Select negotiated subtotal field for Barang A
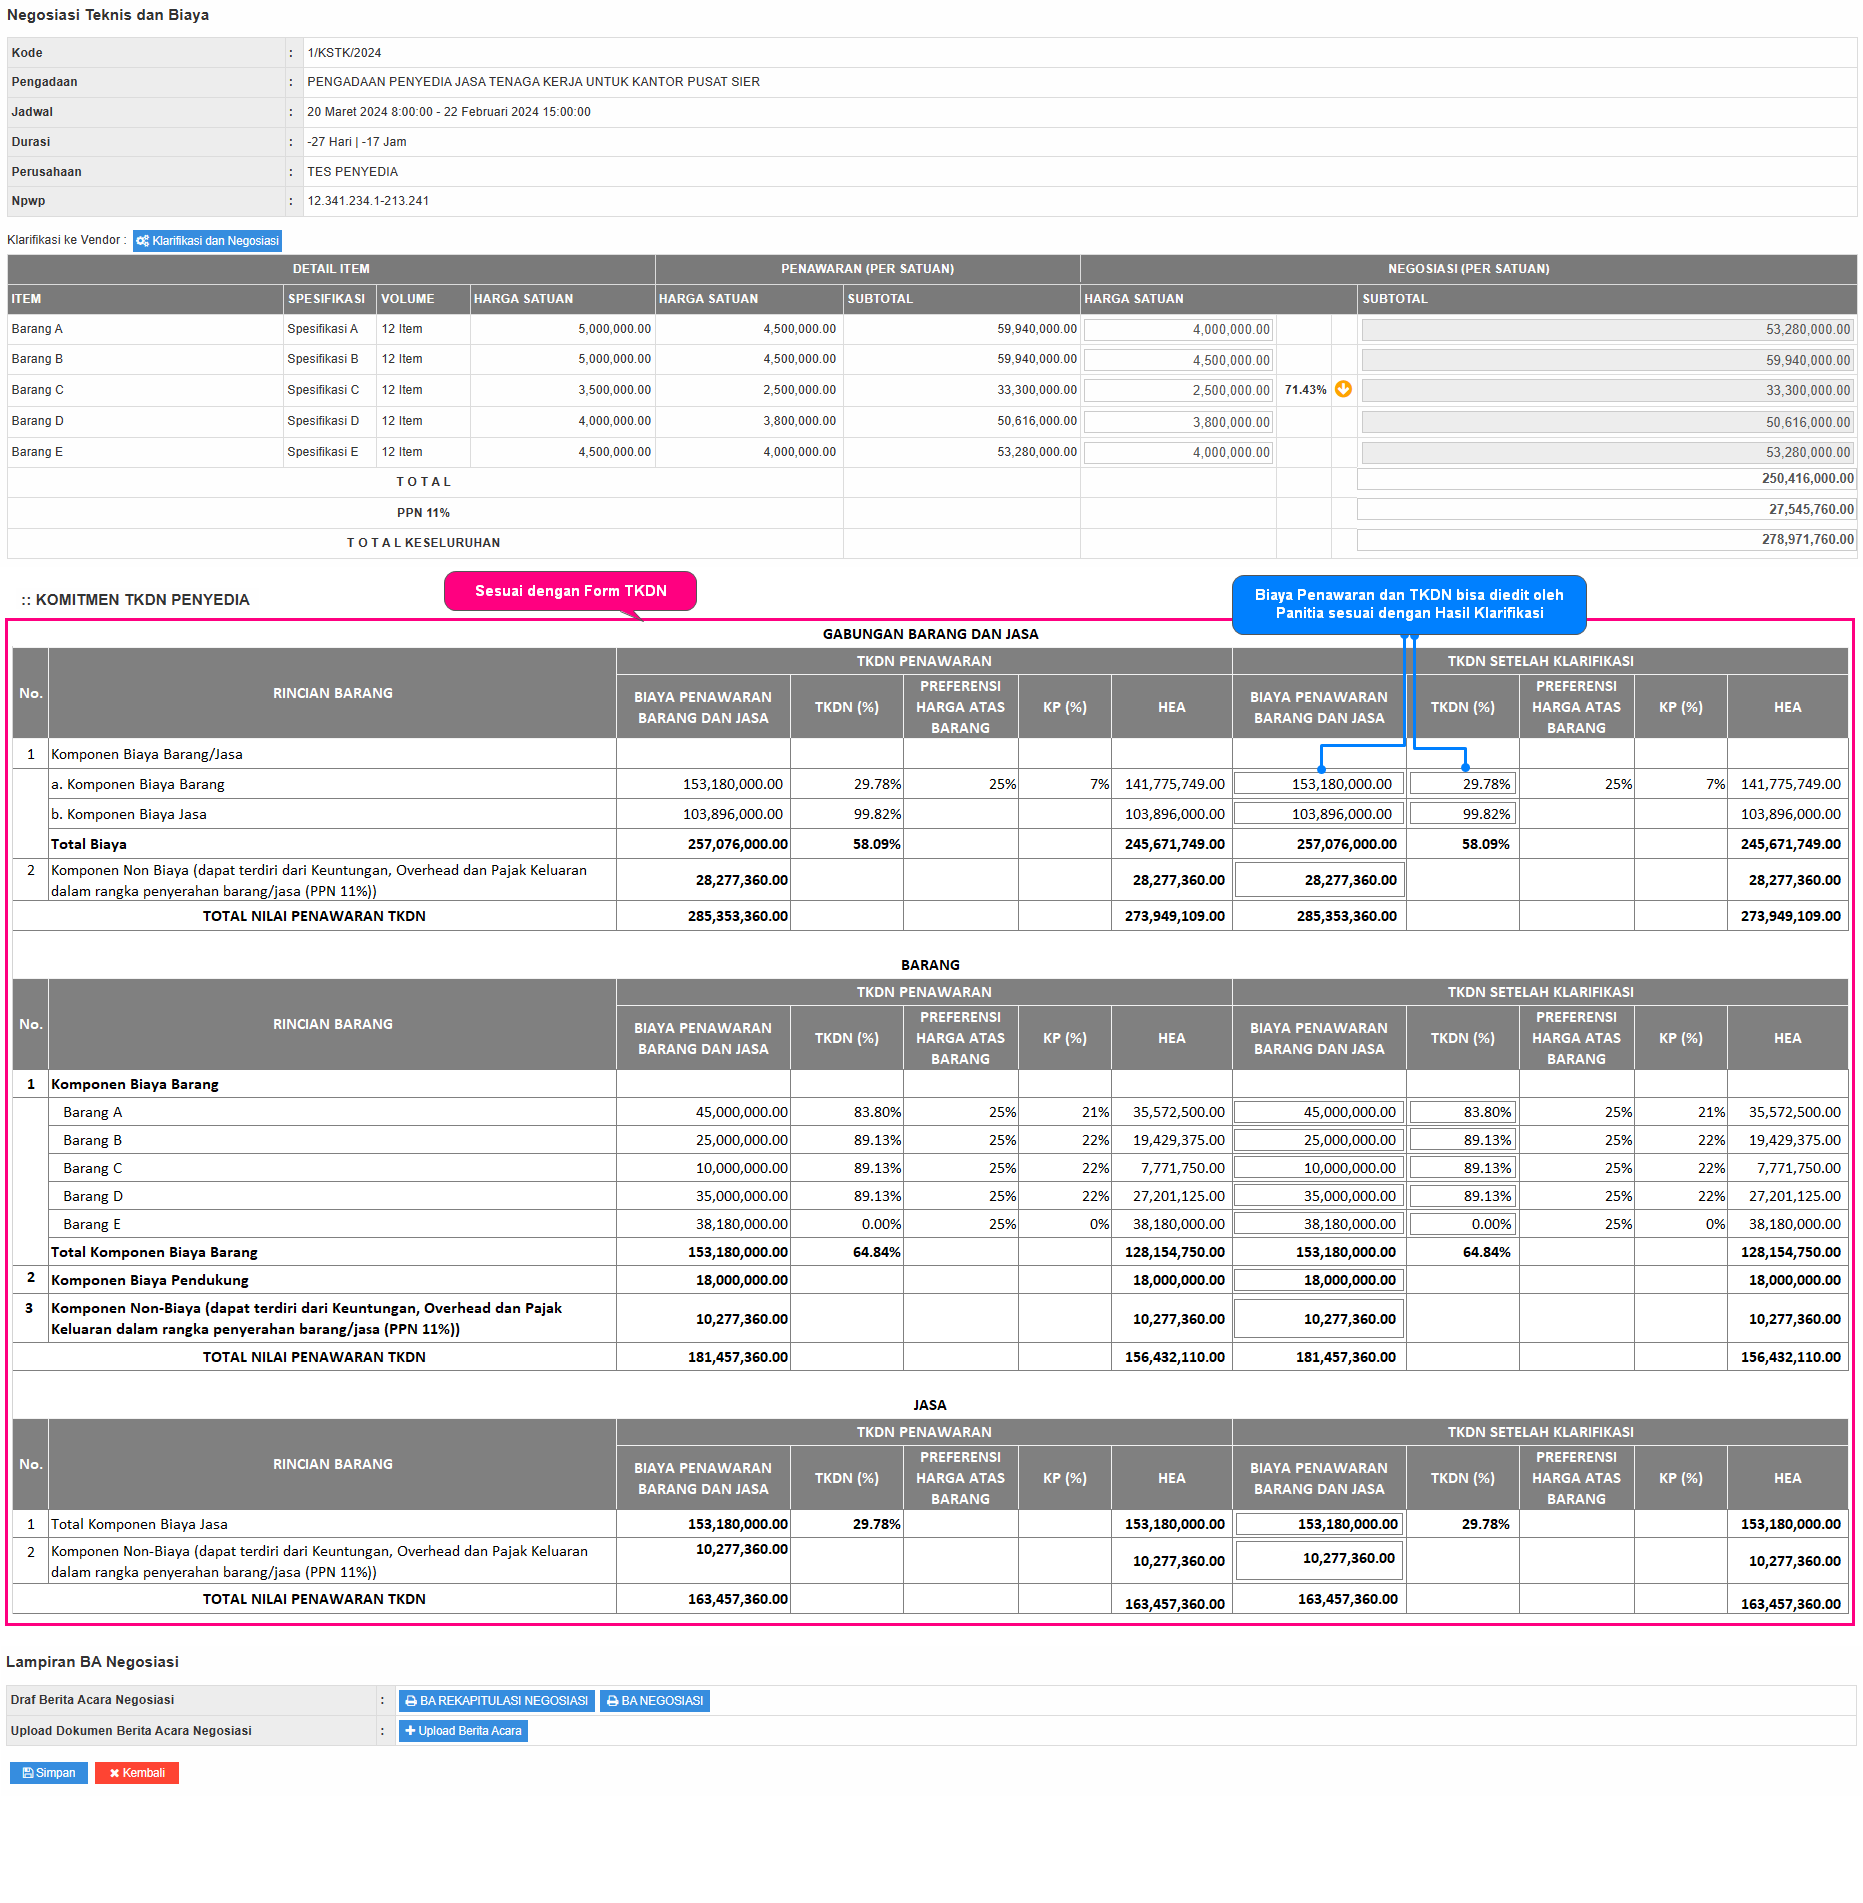 [1608, 329]
